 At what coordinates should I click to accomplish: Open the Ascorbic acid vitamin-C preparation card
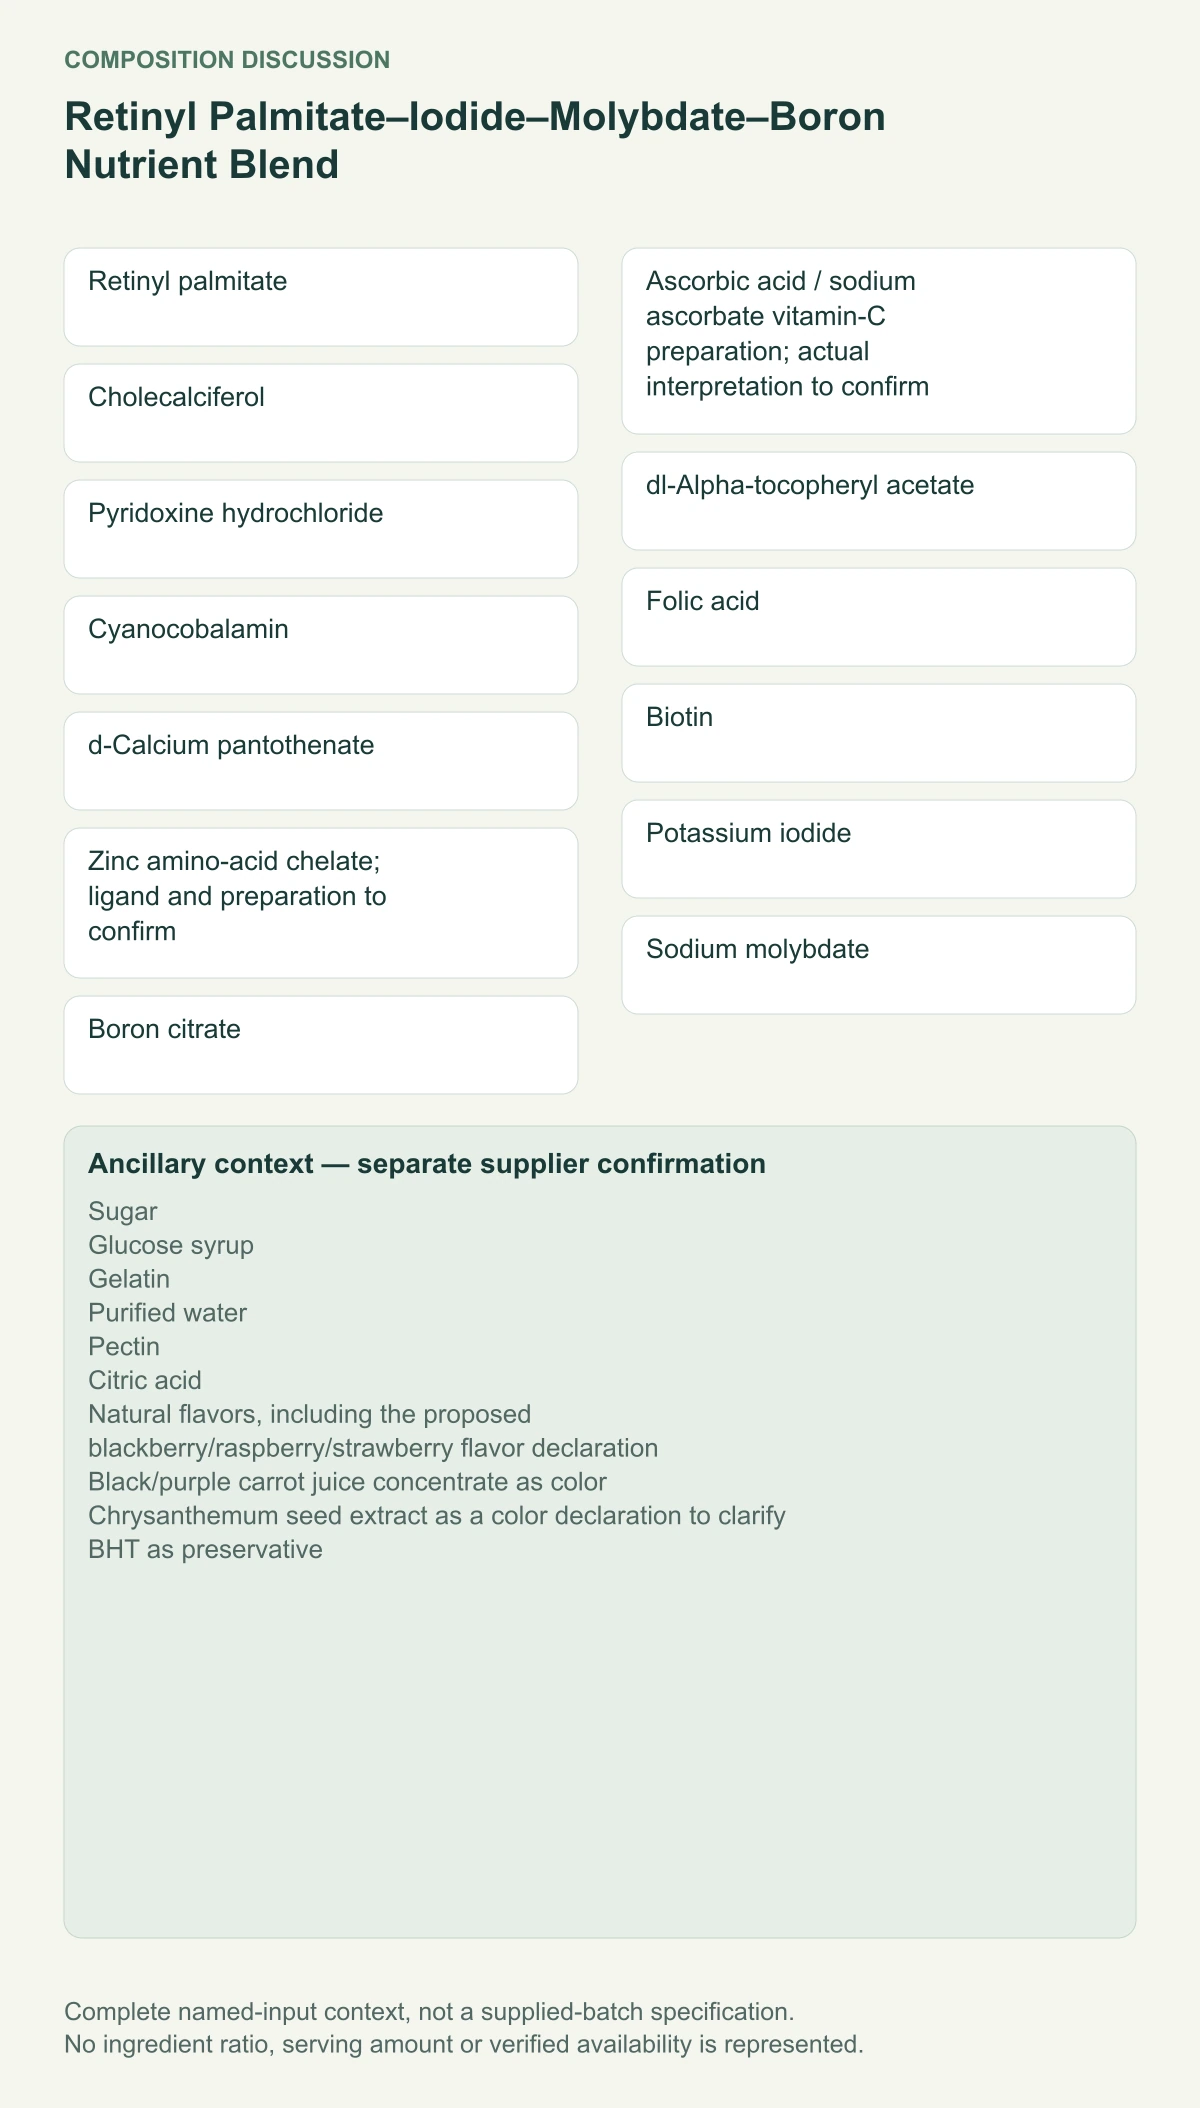tap(879, 341)
